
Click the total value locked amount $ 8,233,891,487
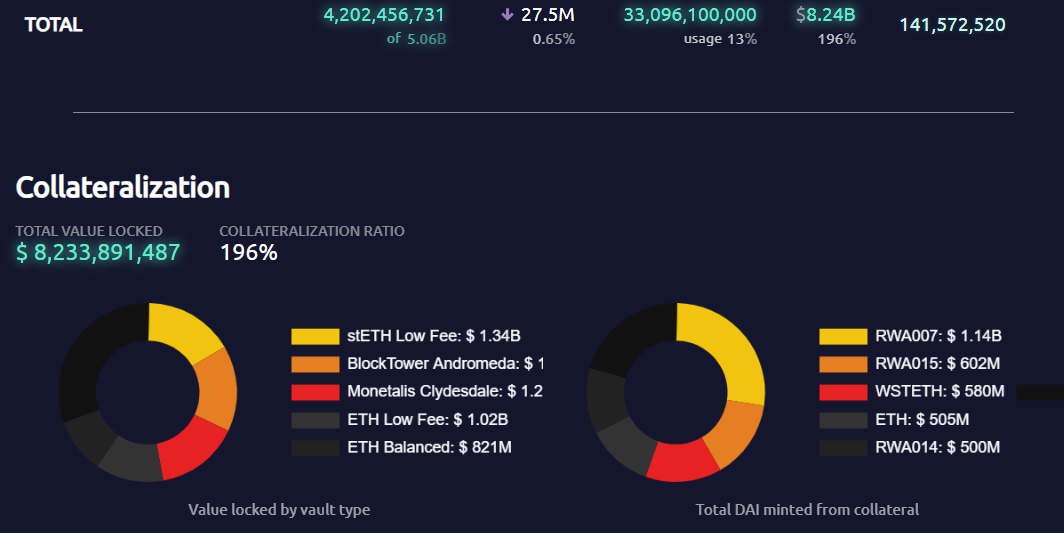98,253
